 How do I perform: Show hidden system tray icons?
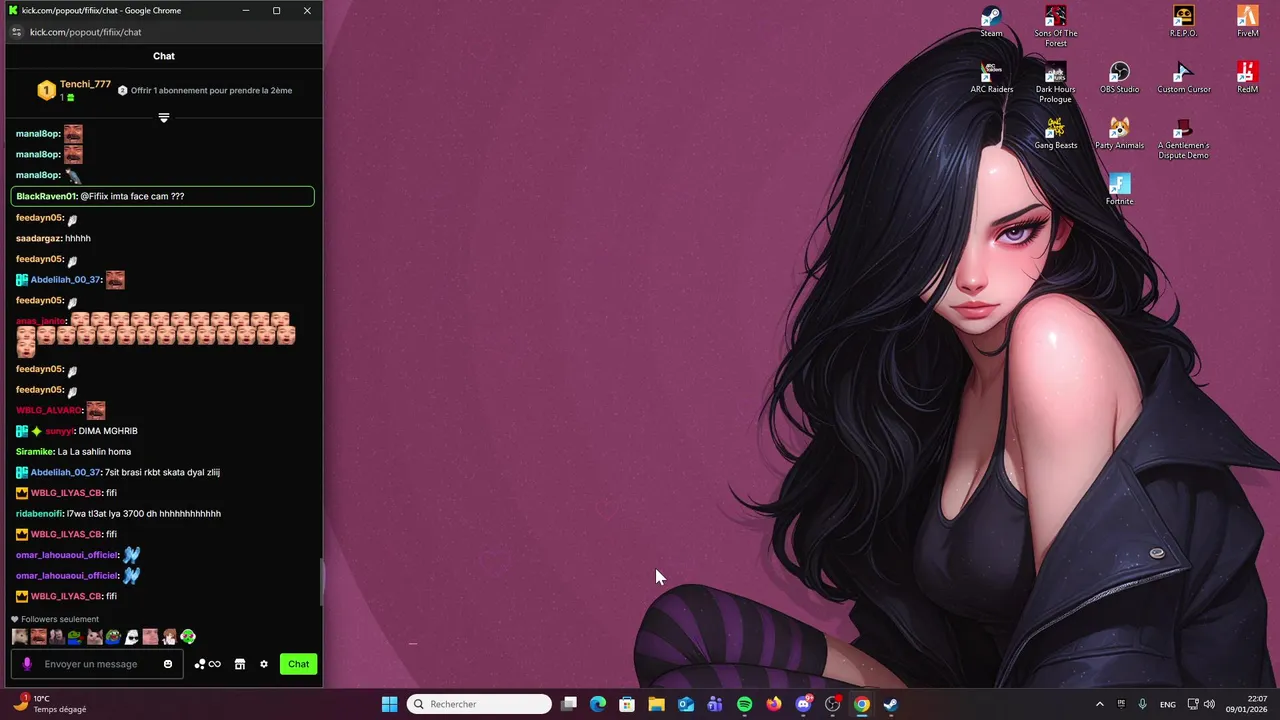[x=1099, y=704]
